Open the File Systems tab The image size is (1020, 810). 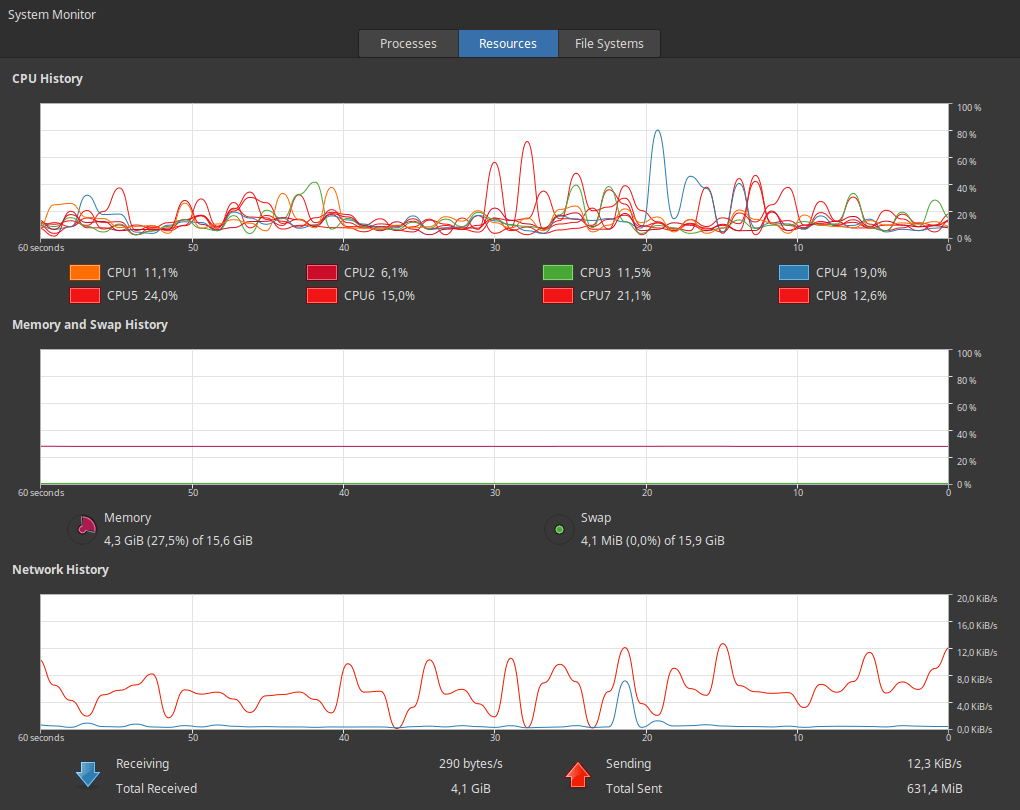608,43
